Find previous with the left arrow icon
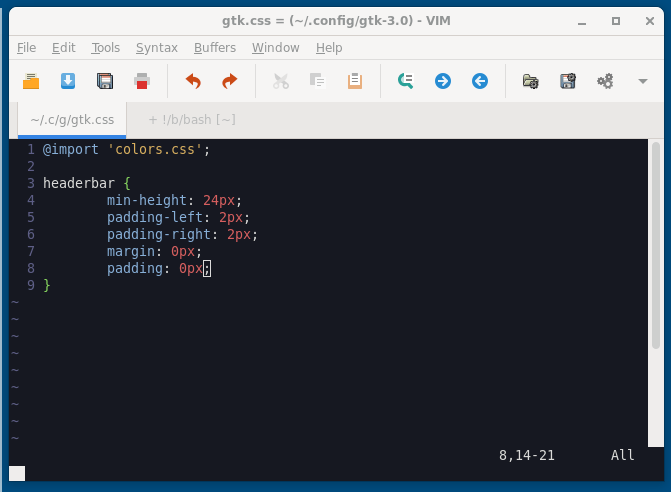This screenshot has height=492, width=671. tap(480, 81)
